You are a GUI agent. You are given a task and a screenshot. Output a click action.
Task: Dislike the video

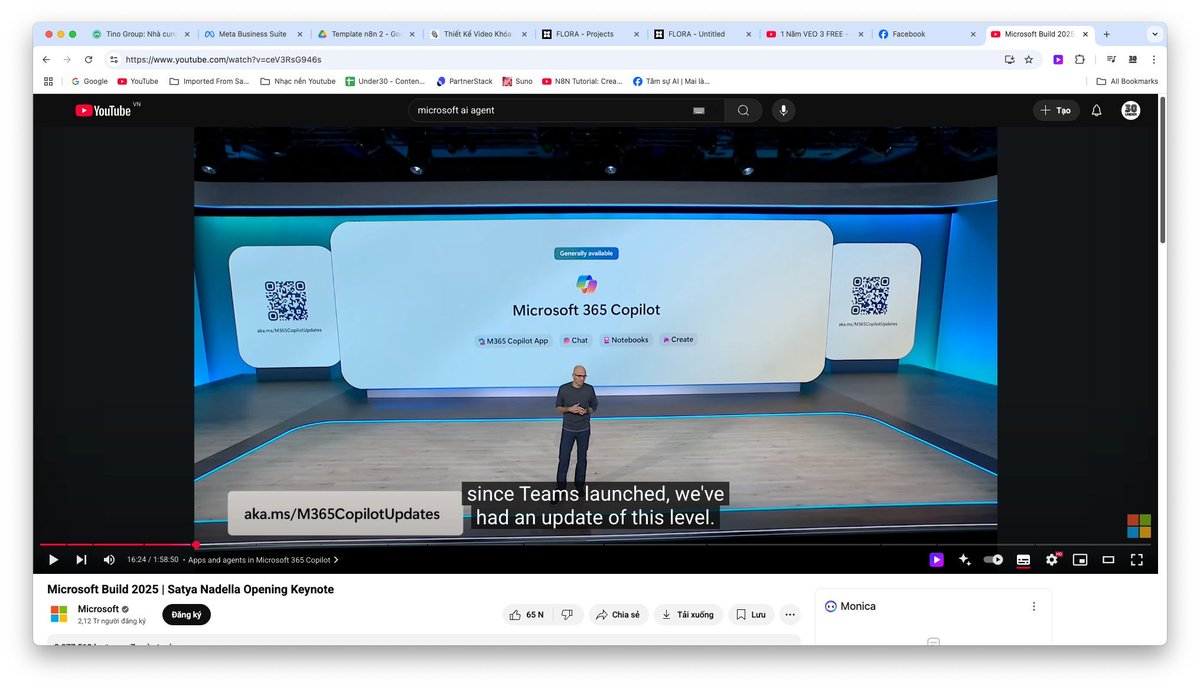point(566,614)
